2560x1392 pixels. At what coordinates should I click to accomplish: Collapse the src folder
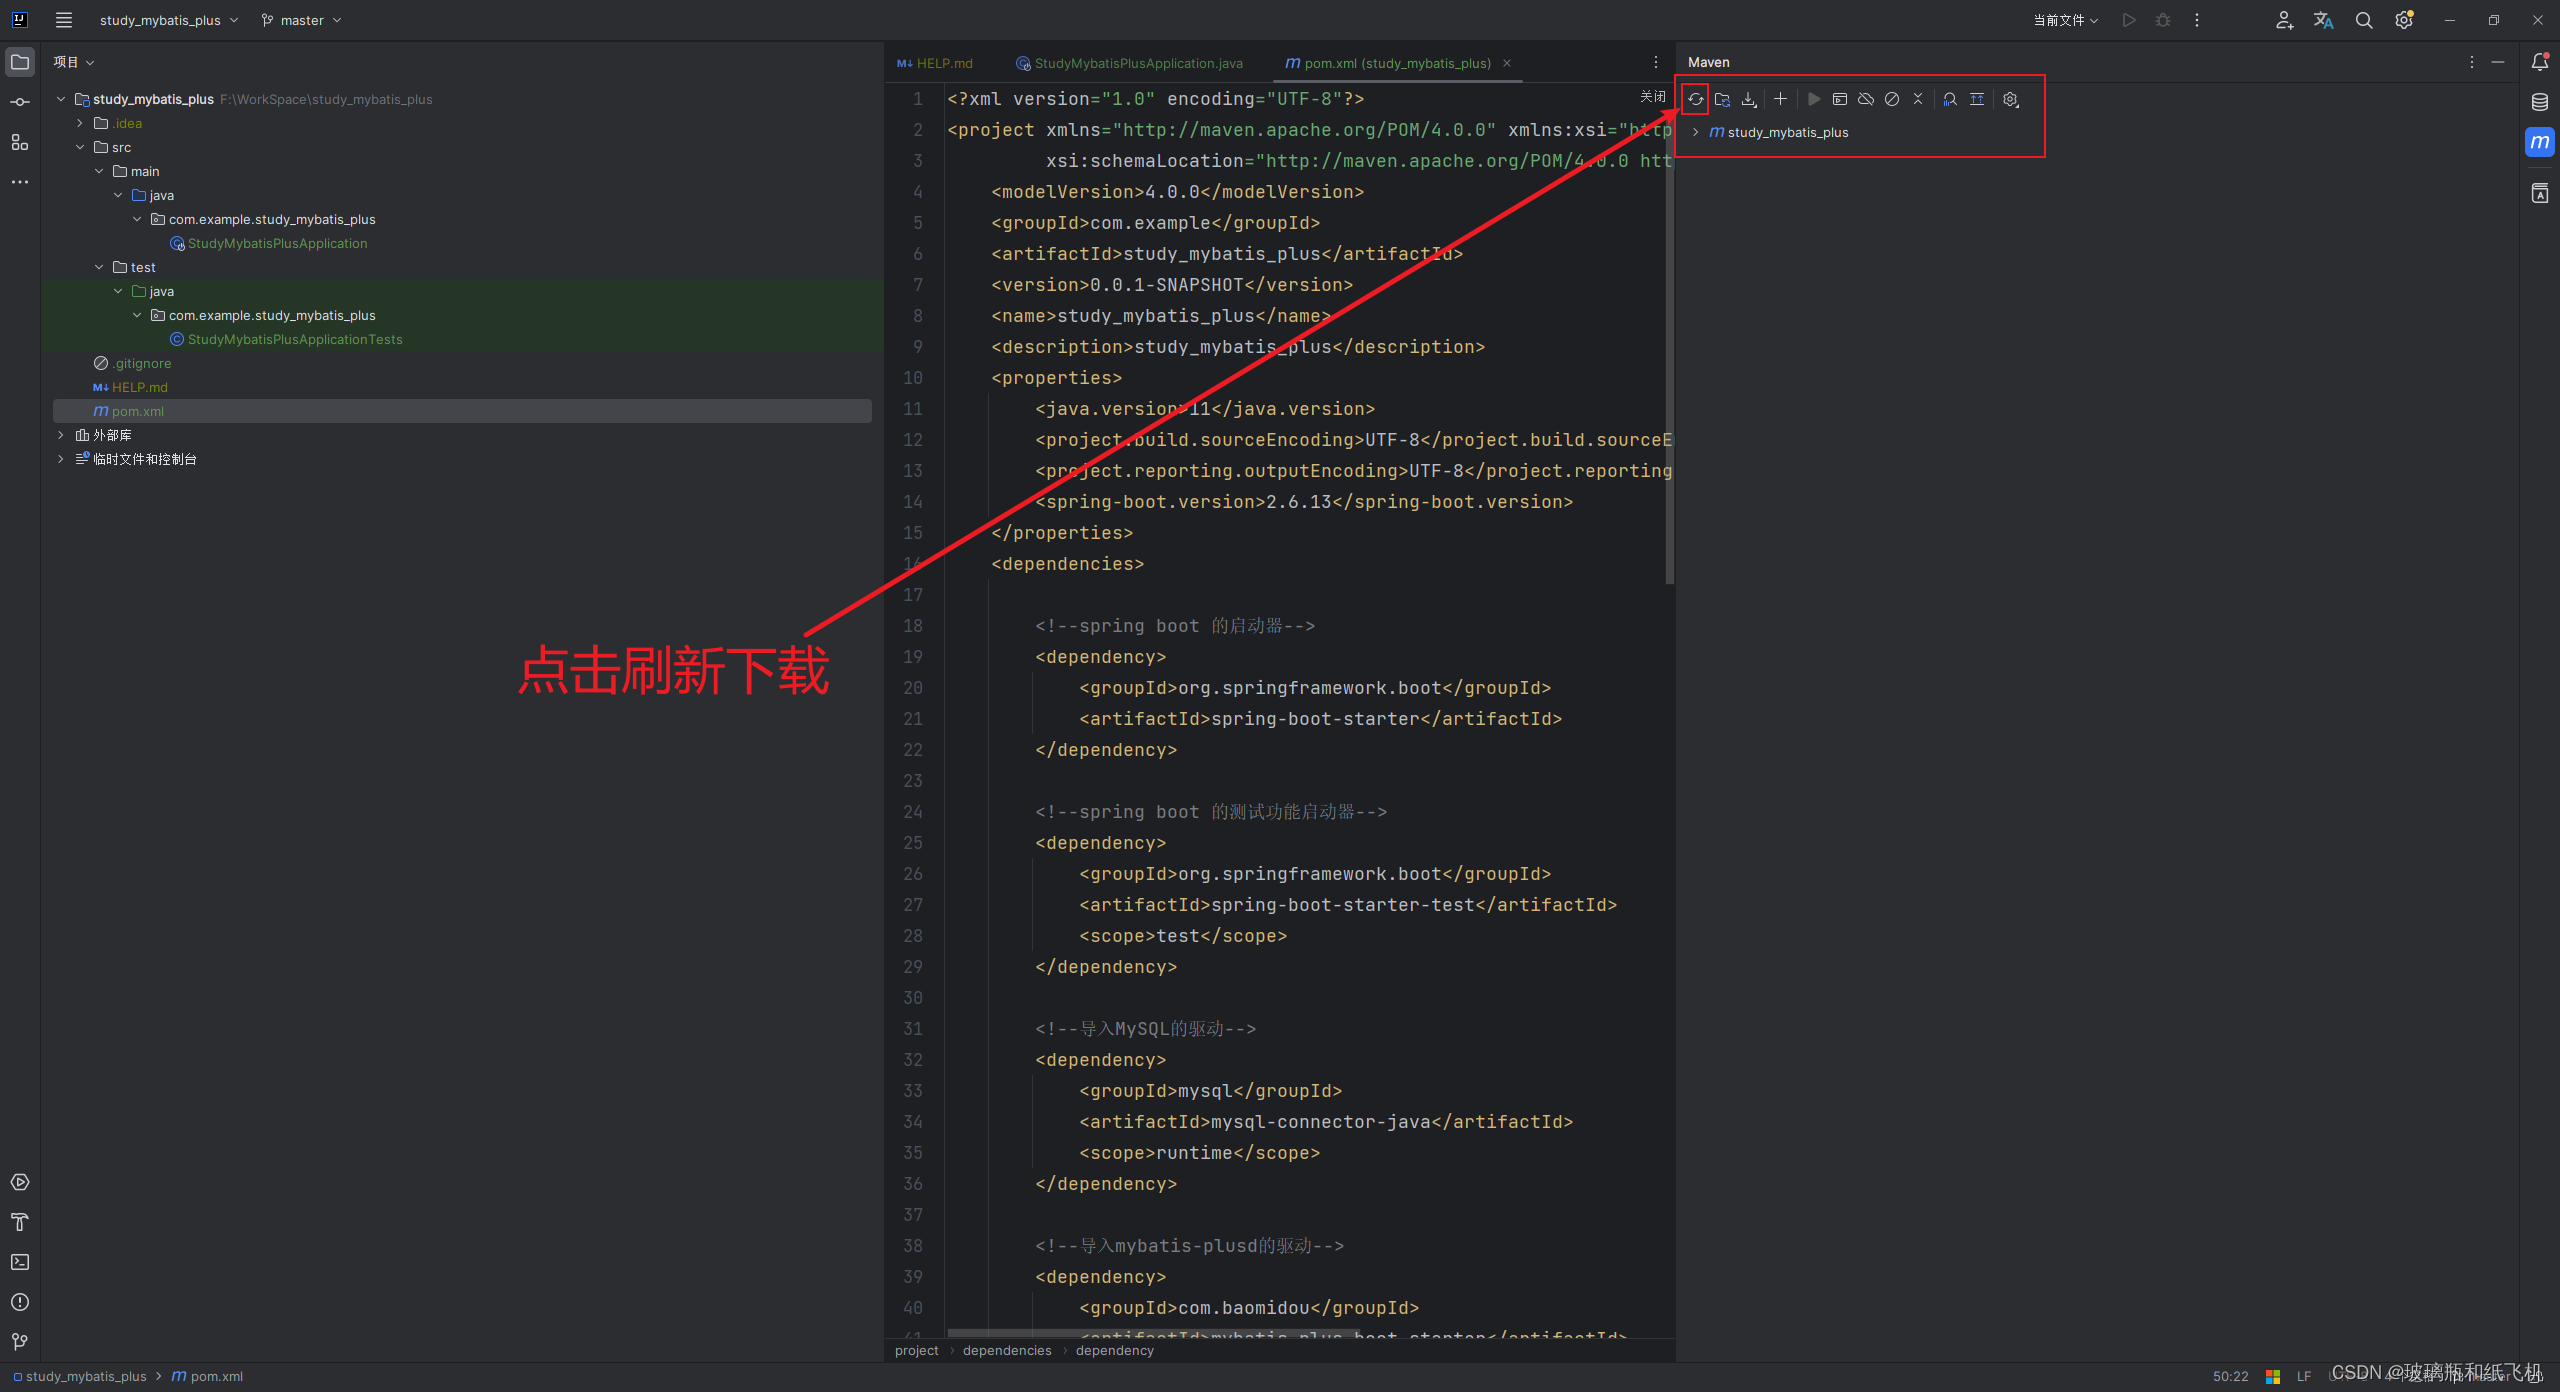point(80,147)
